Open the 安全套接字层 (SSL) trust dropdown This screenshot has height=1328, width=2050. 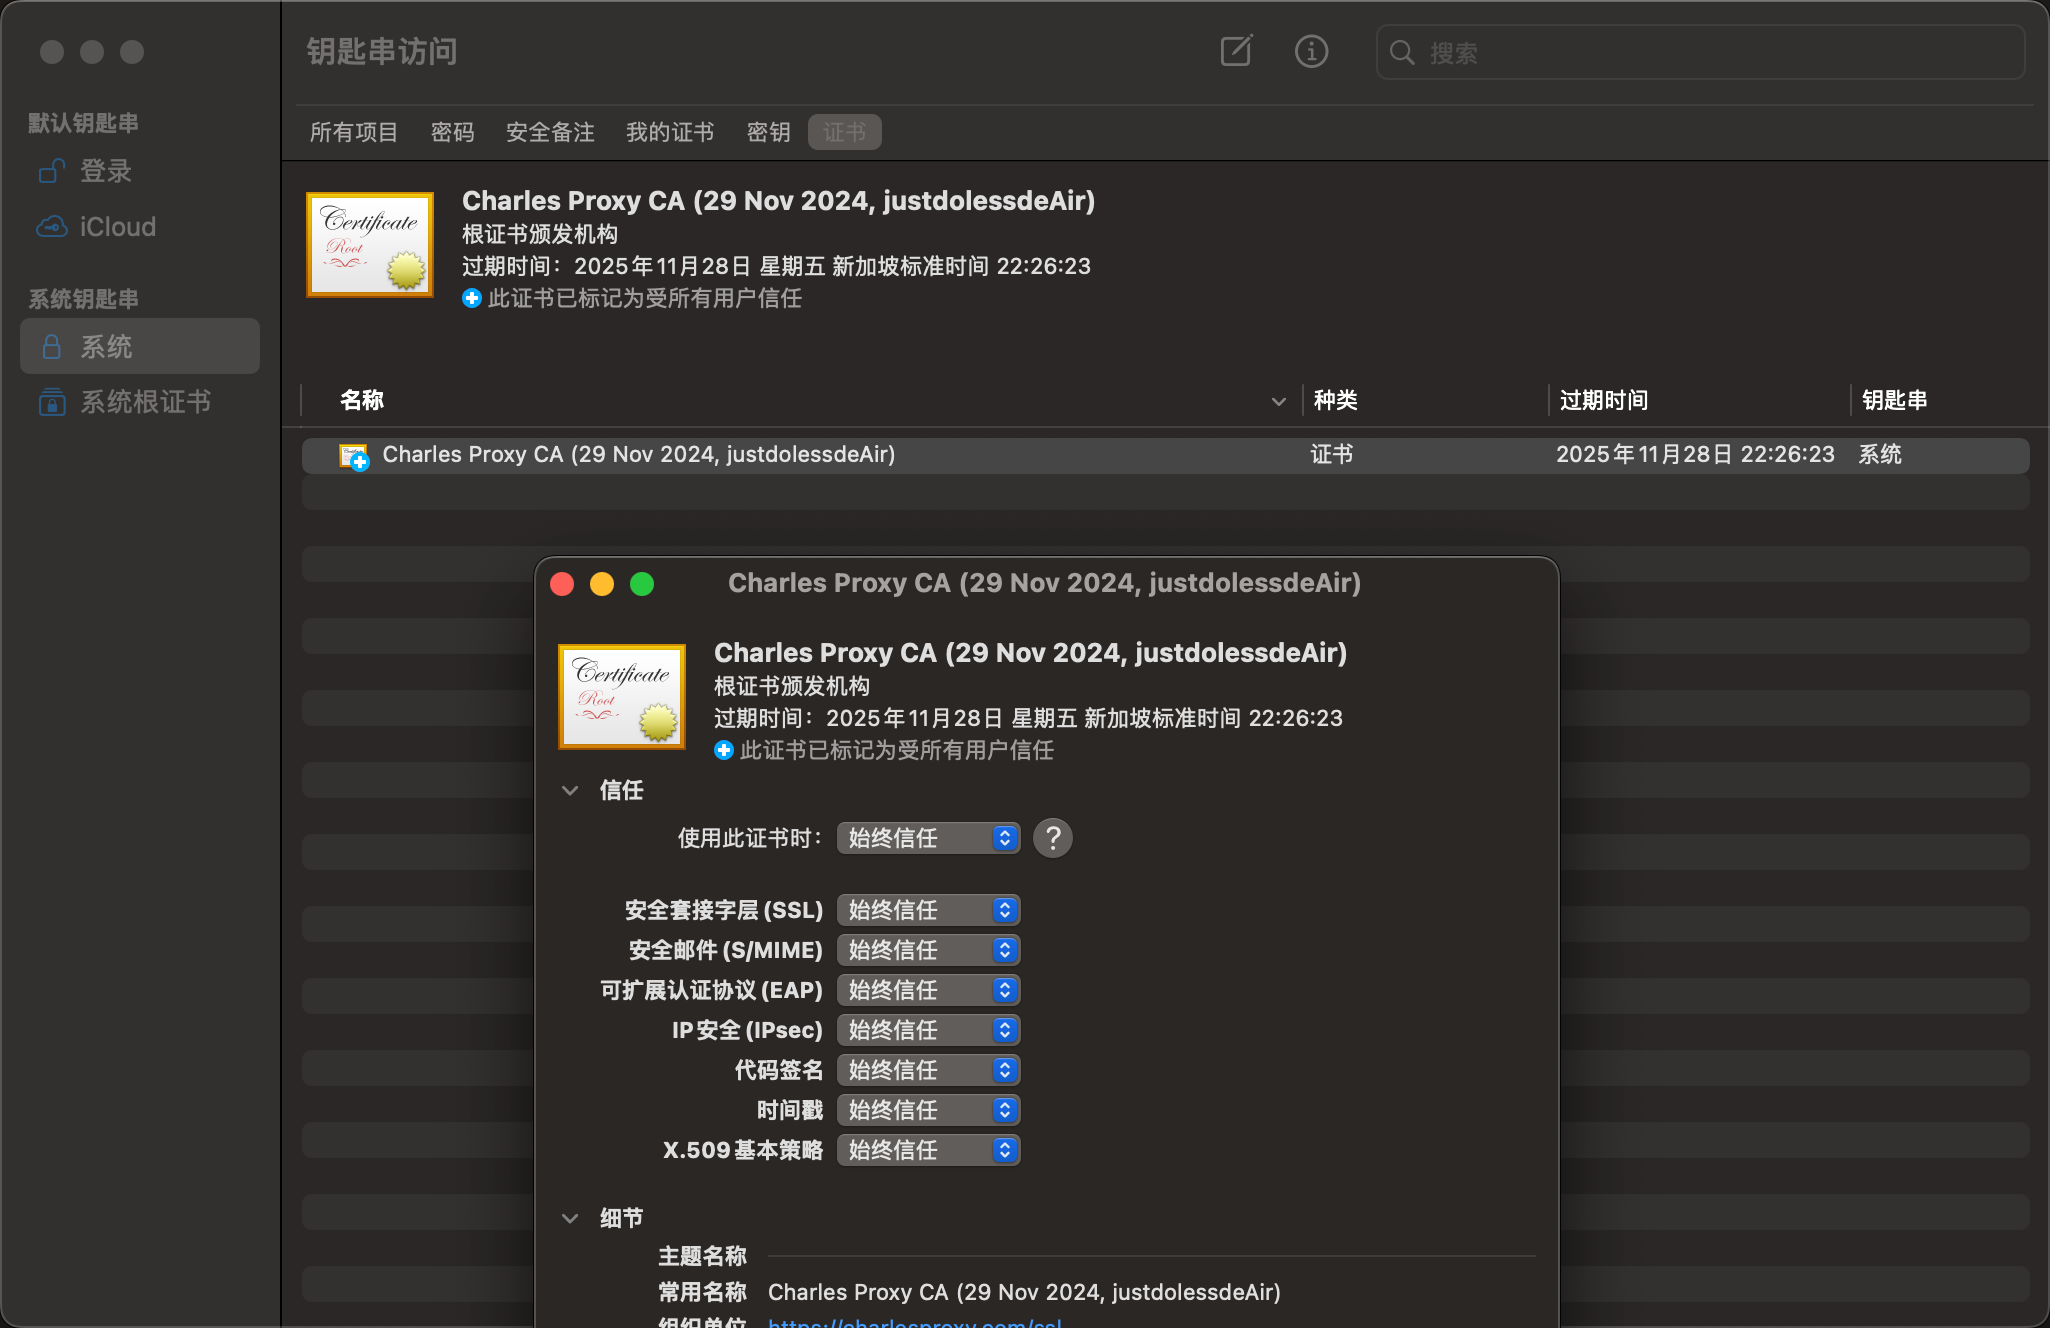point(929,910)
